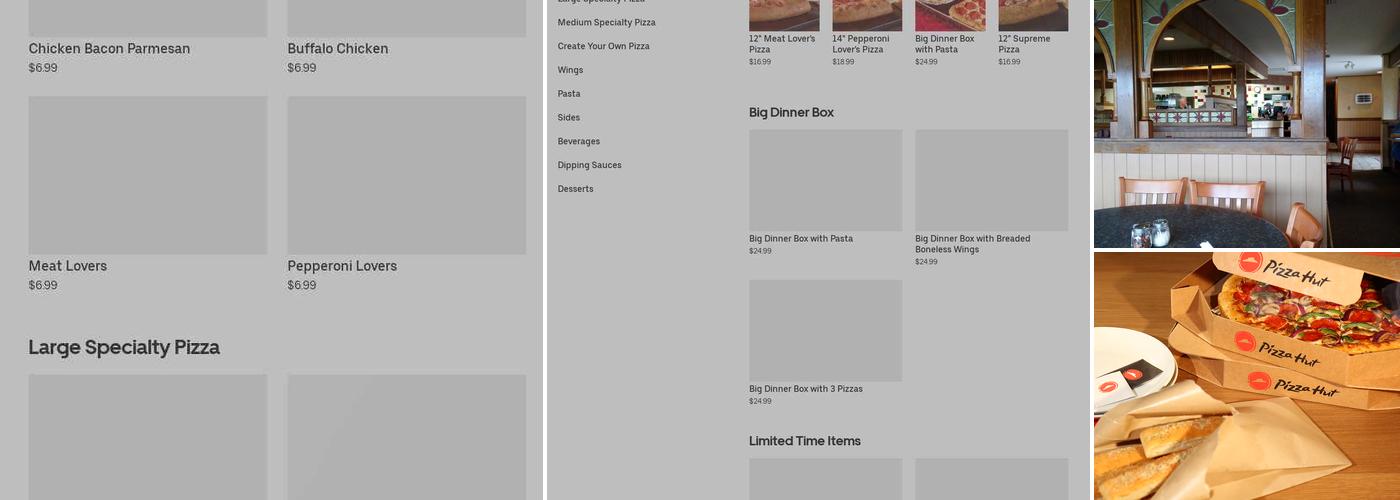Open the 12" Meat Lover's Pizza photo
The height and width of the screenshot is (500, 1400).
[x=784, y=15]
